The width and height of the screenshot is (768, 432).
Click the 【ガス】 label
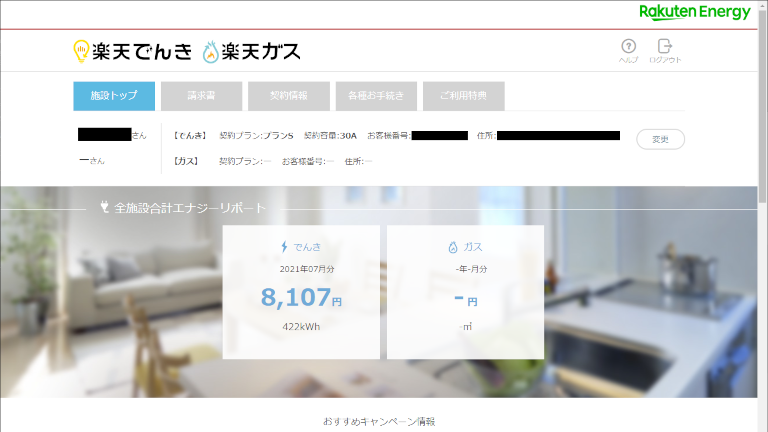[x=186, y=161]
